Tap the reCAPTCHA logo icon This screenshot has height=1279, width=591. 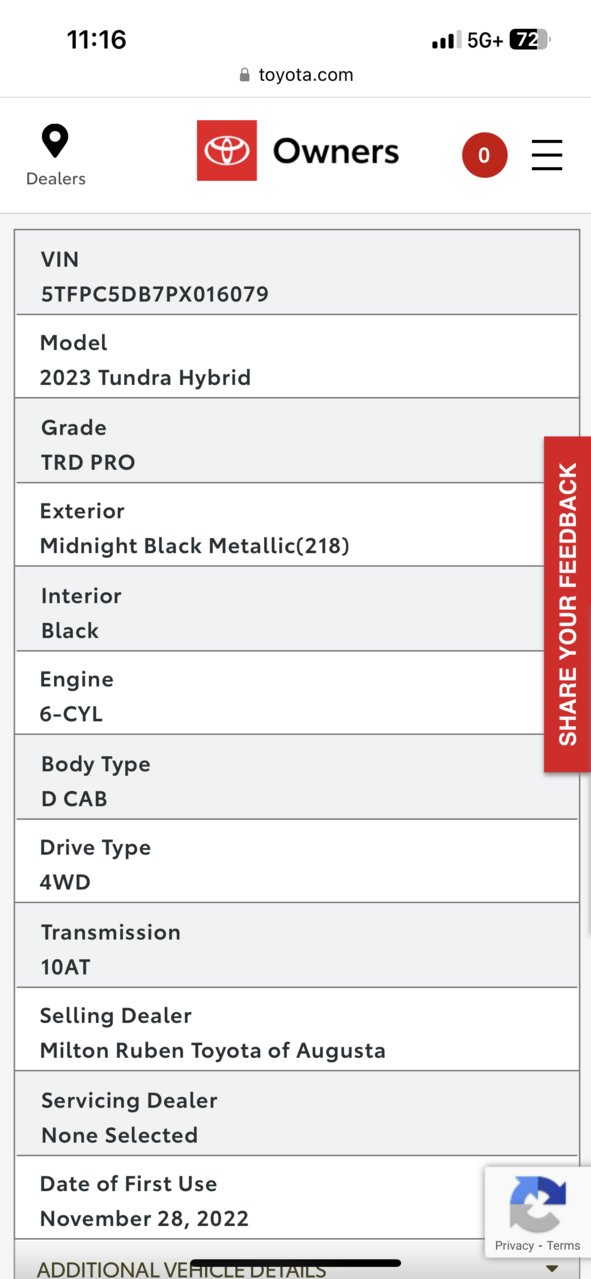pyautogui.click(x=537, y=1204)
